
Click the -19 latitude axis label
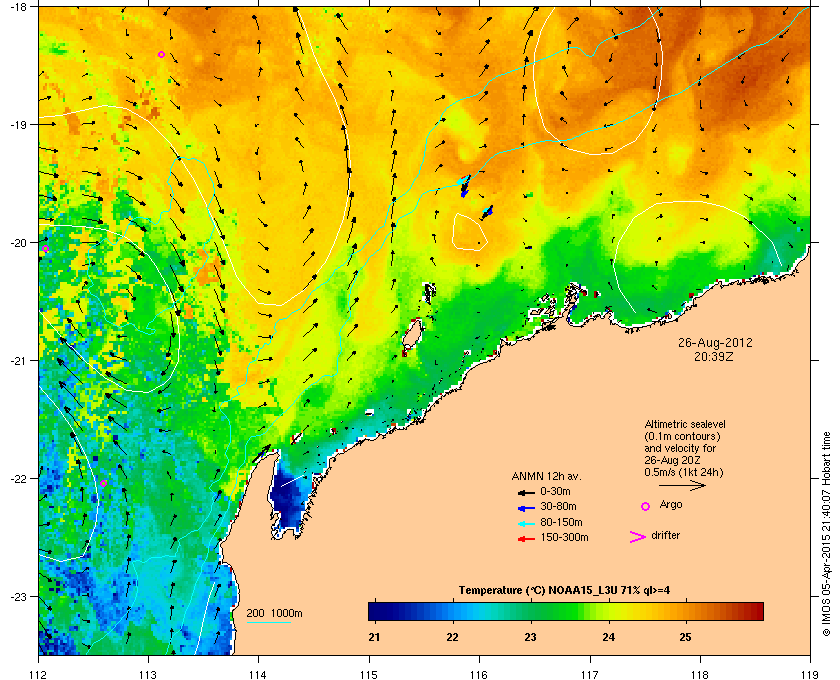coord(18,125)
